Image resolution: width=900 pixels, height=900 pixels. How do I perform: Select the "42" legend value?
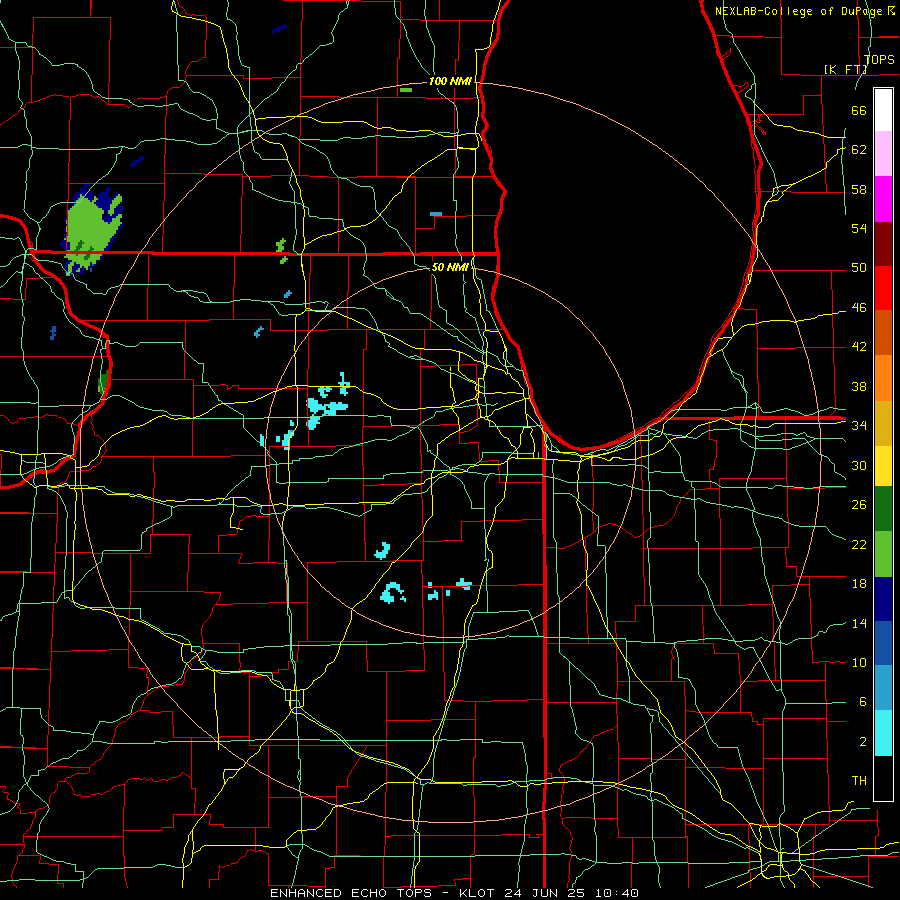coord(859,346)
